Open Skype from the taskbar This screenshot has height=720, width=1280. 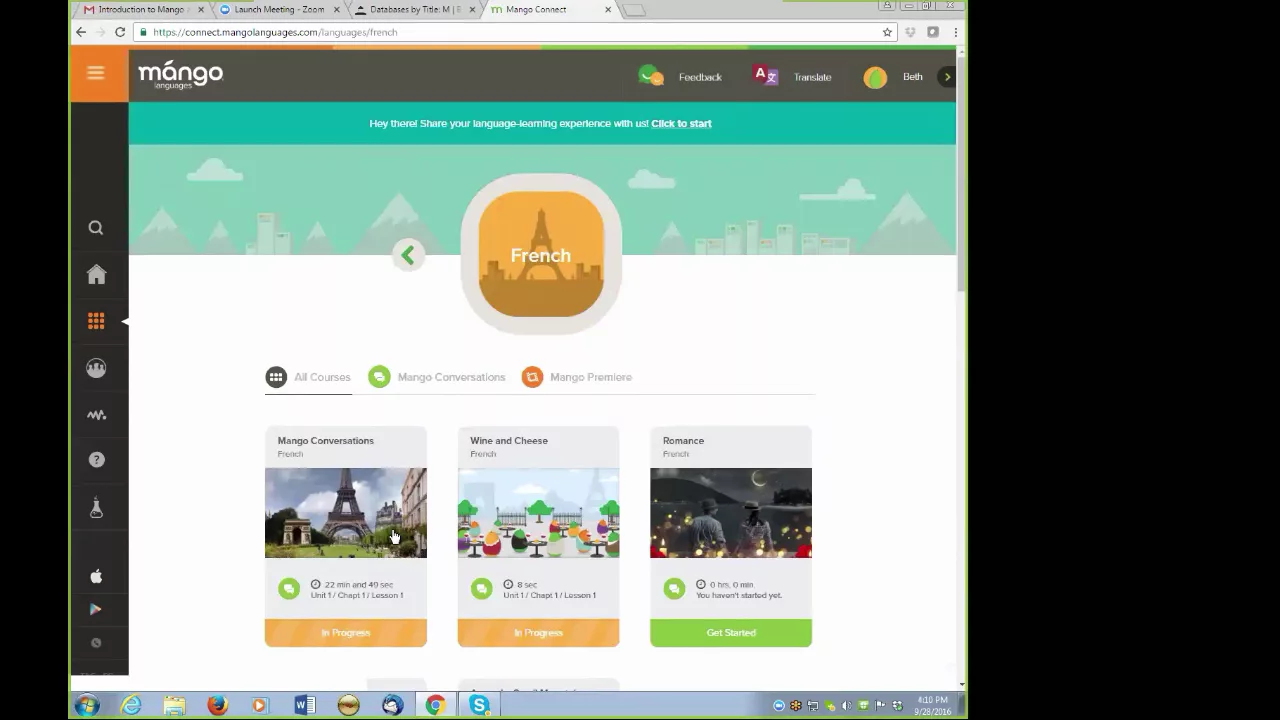click(480, 705)
